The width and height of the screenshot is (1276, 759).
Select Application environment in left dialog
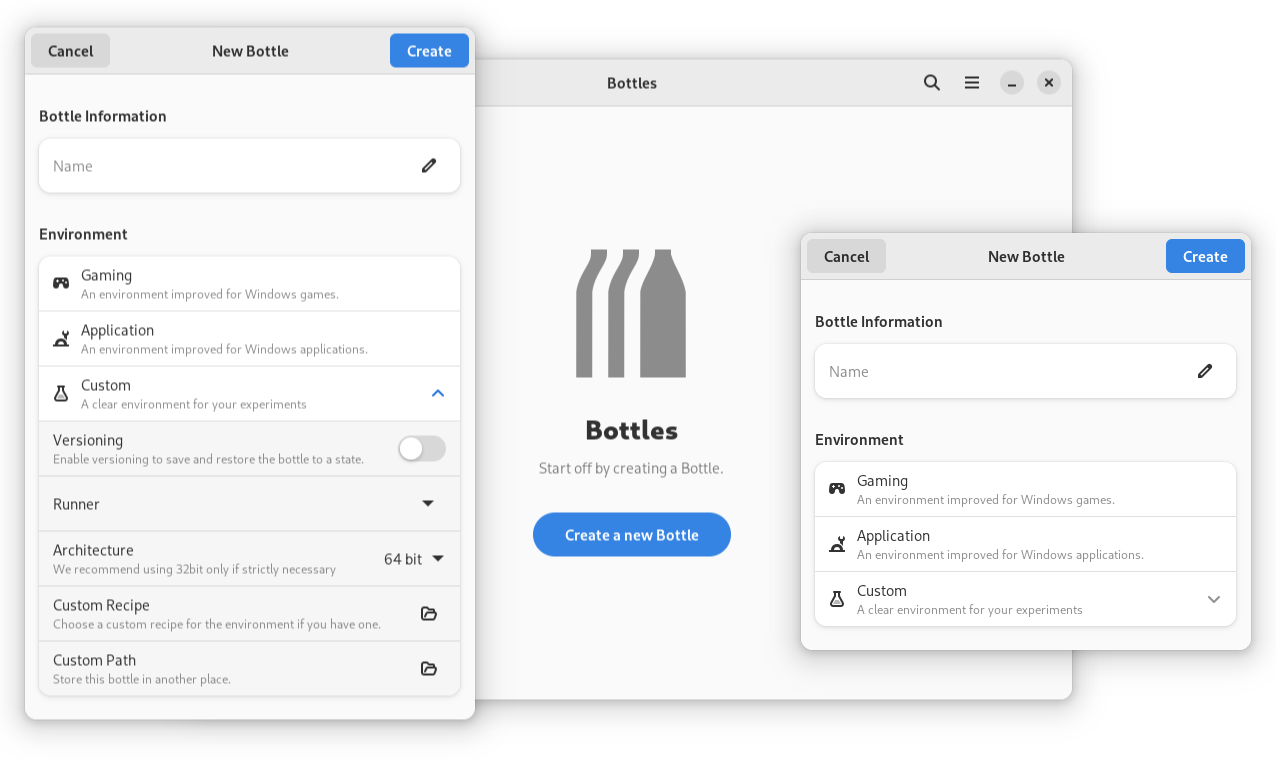(250, 338)
